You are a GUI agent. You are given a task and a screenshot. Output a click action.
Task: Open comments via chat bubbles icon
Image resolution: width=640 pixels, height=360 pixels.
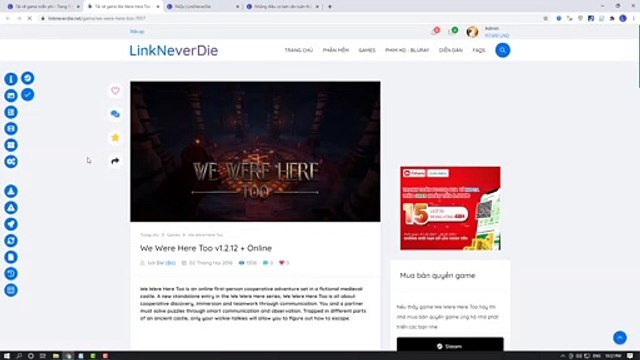click(115, 114)
